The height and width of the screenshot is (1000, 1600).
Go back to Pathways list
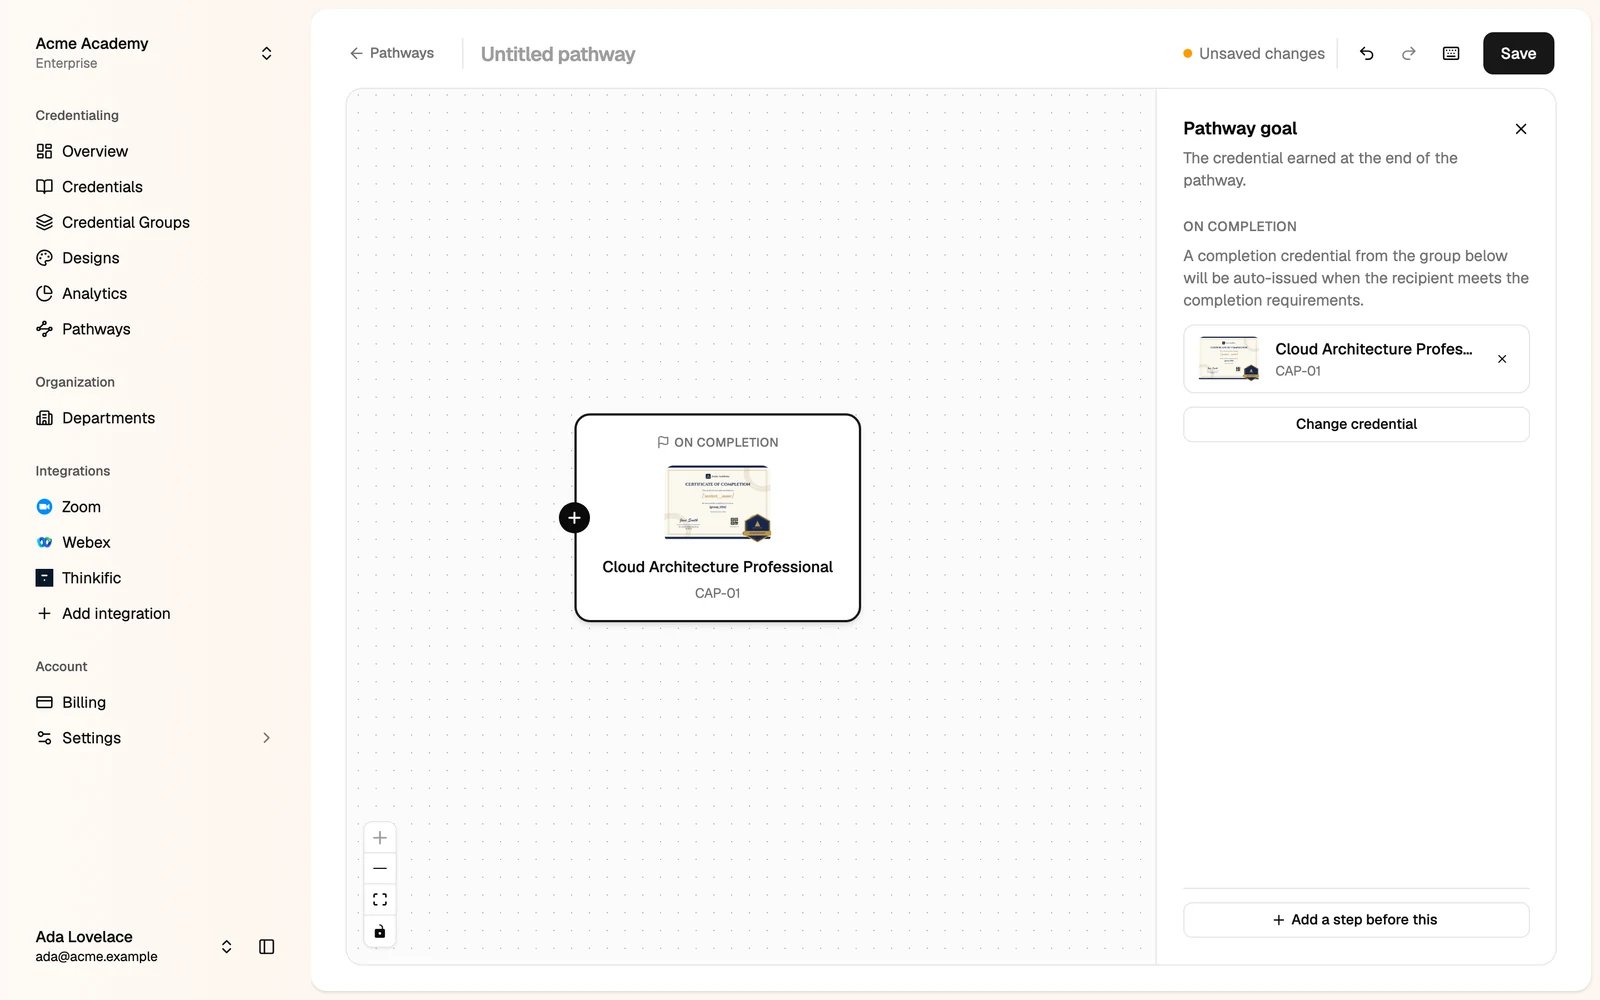pos(392,53)
